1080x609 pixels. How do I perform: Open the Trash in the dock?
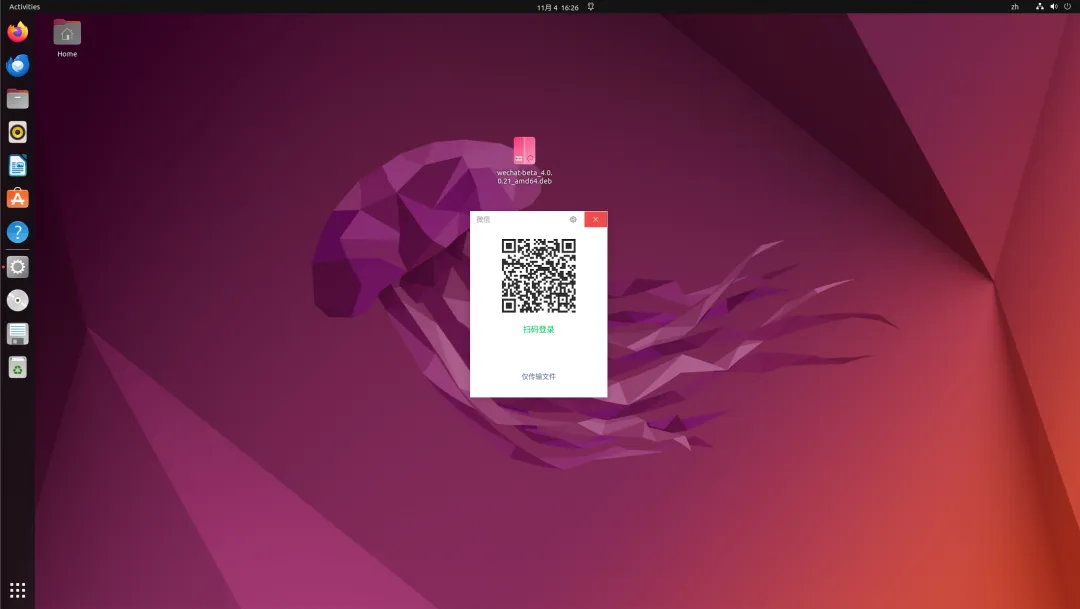coord(18,368)
